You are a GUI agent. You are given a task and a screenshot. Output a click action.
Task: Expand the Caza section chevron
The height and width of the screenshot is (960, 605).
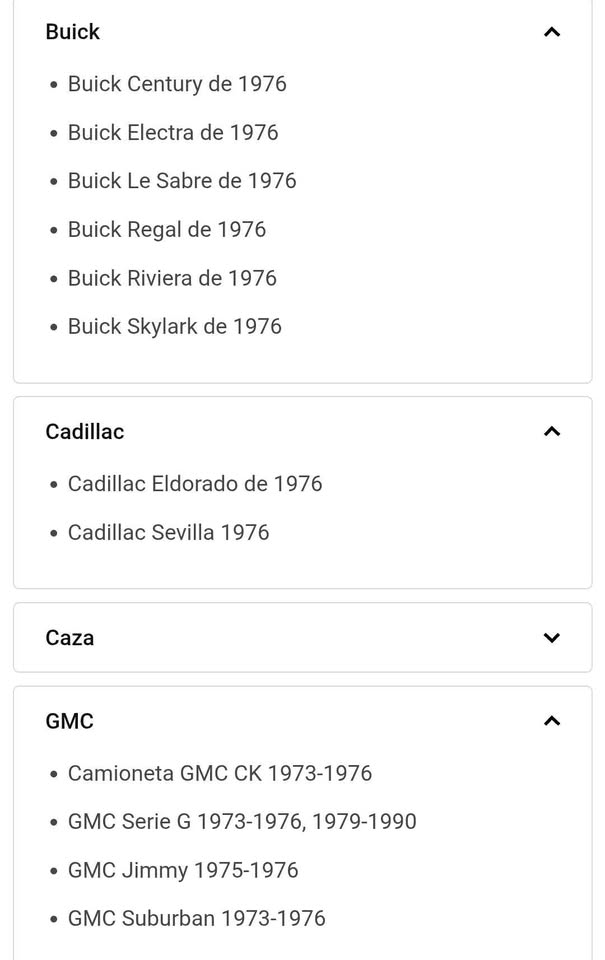[x=552, y=638]
